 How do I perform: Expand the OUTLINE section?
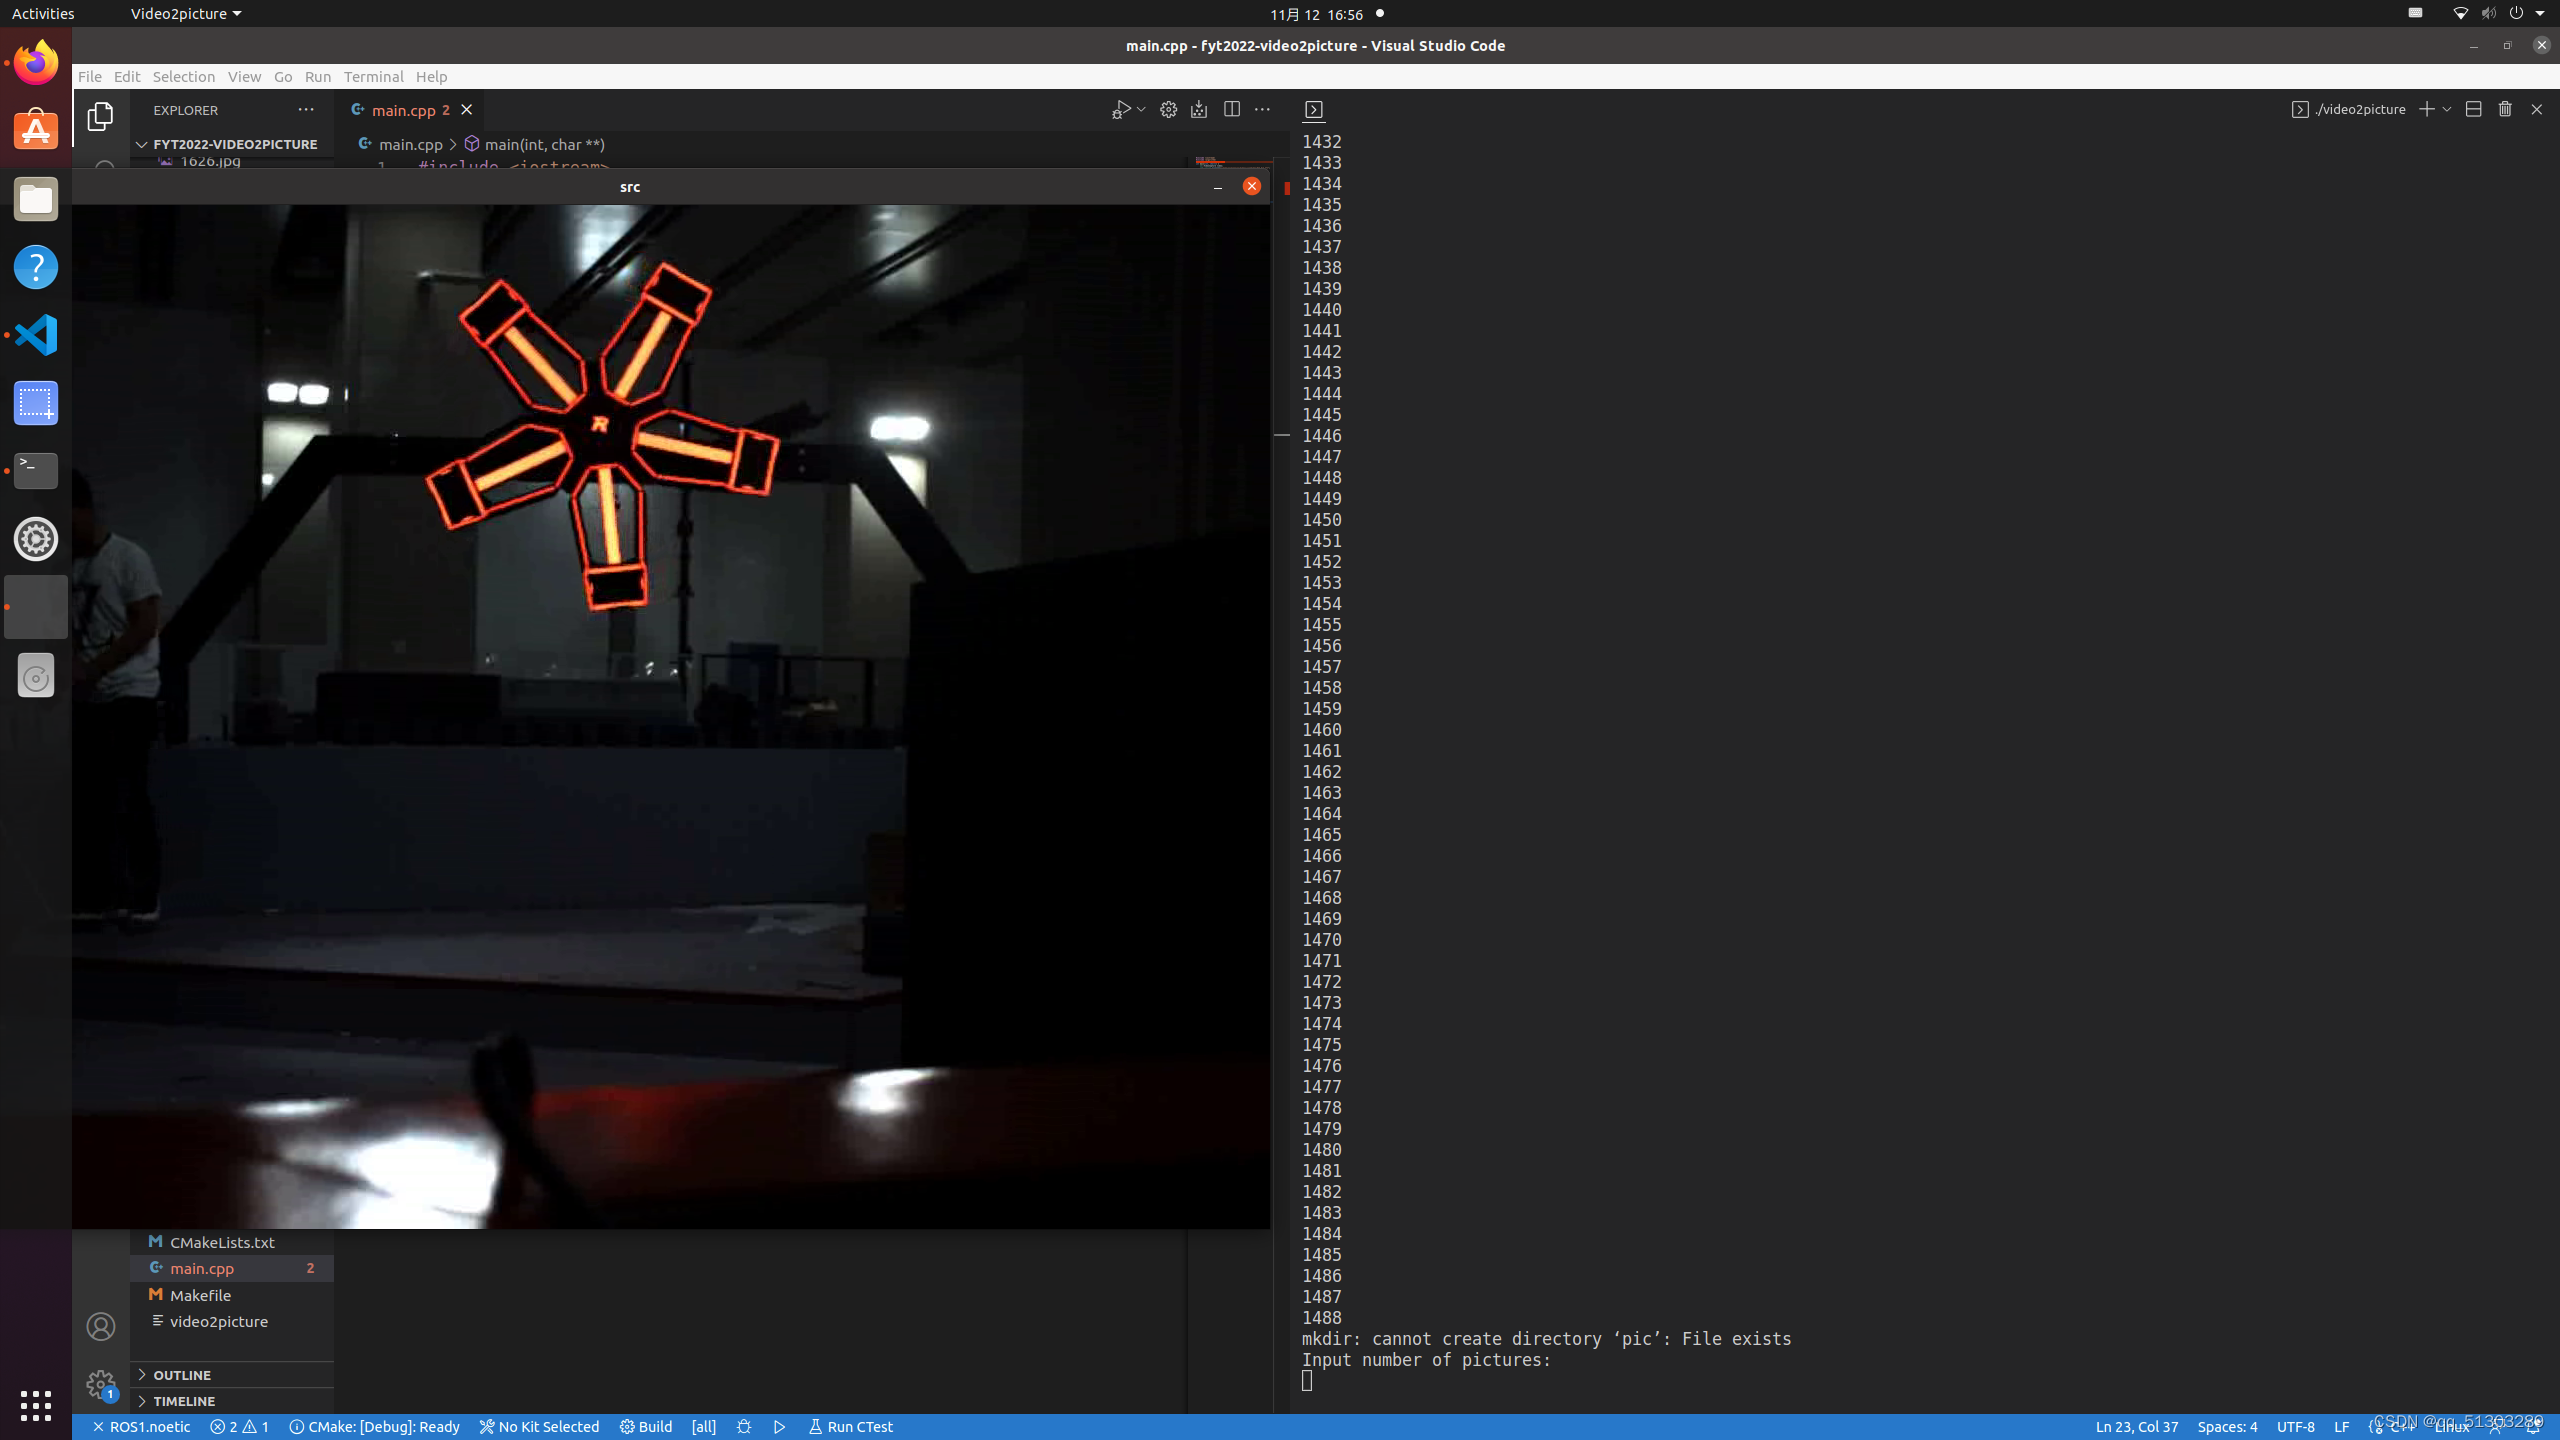click(x=182, y=1375)
